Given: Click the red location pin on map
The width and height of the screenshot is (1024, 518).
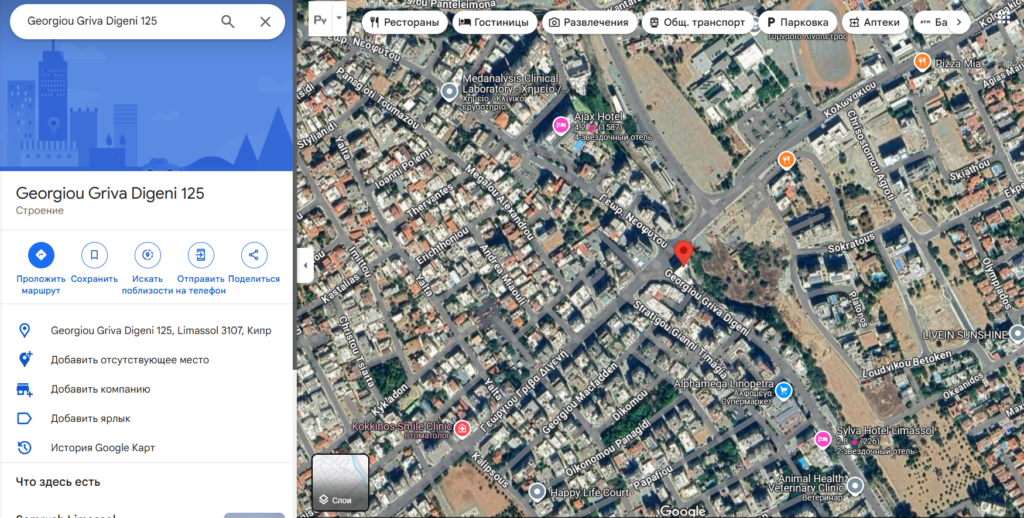Looking at the screenshot, I should (683, 253).
